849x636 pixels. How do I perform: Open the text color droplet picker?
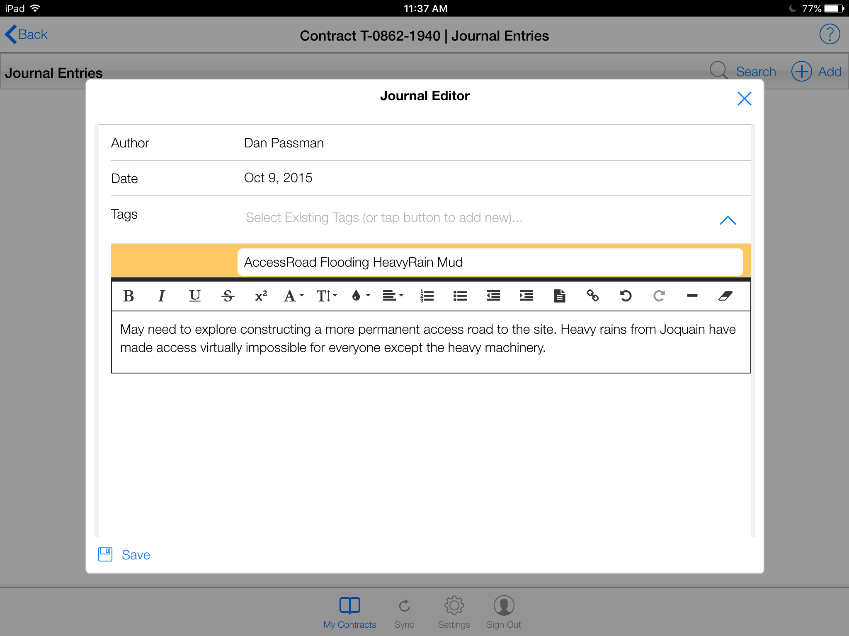(361, 296)
